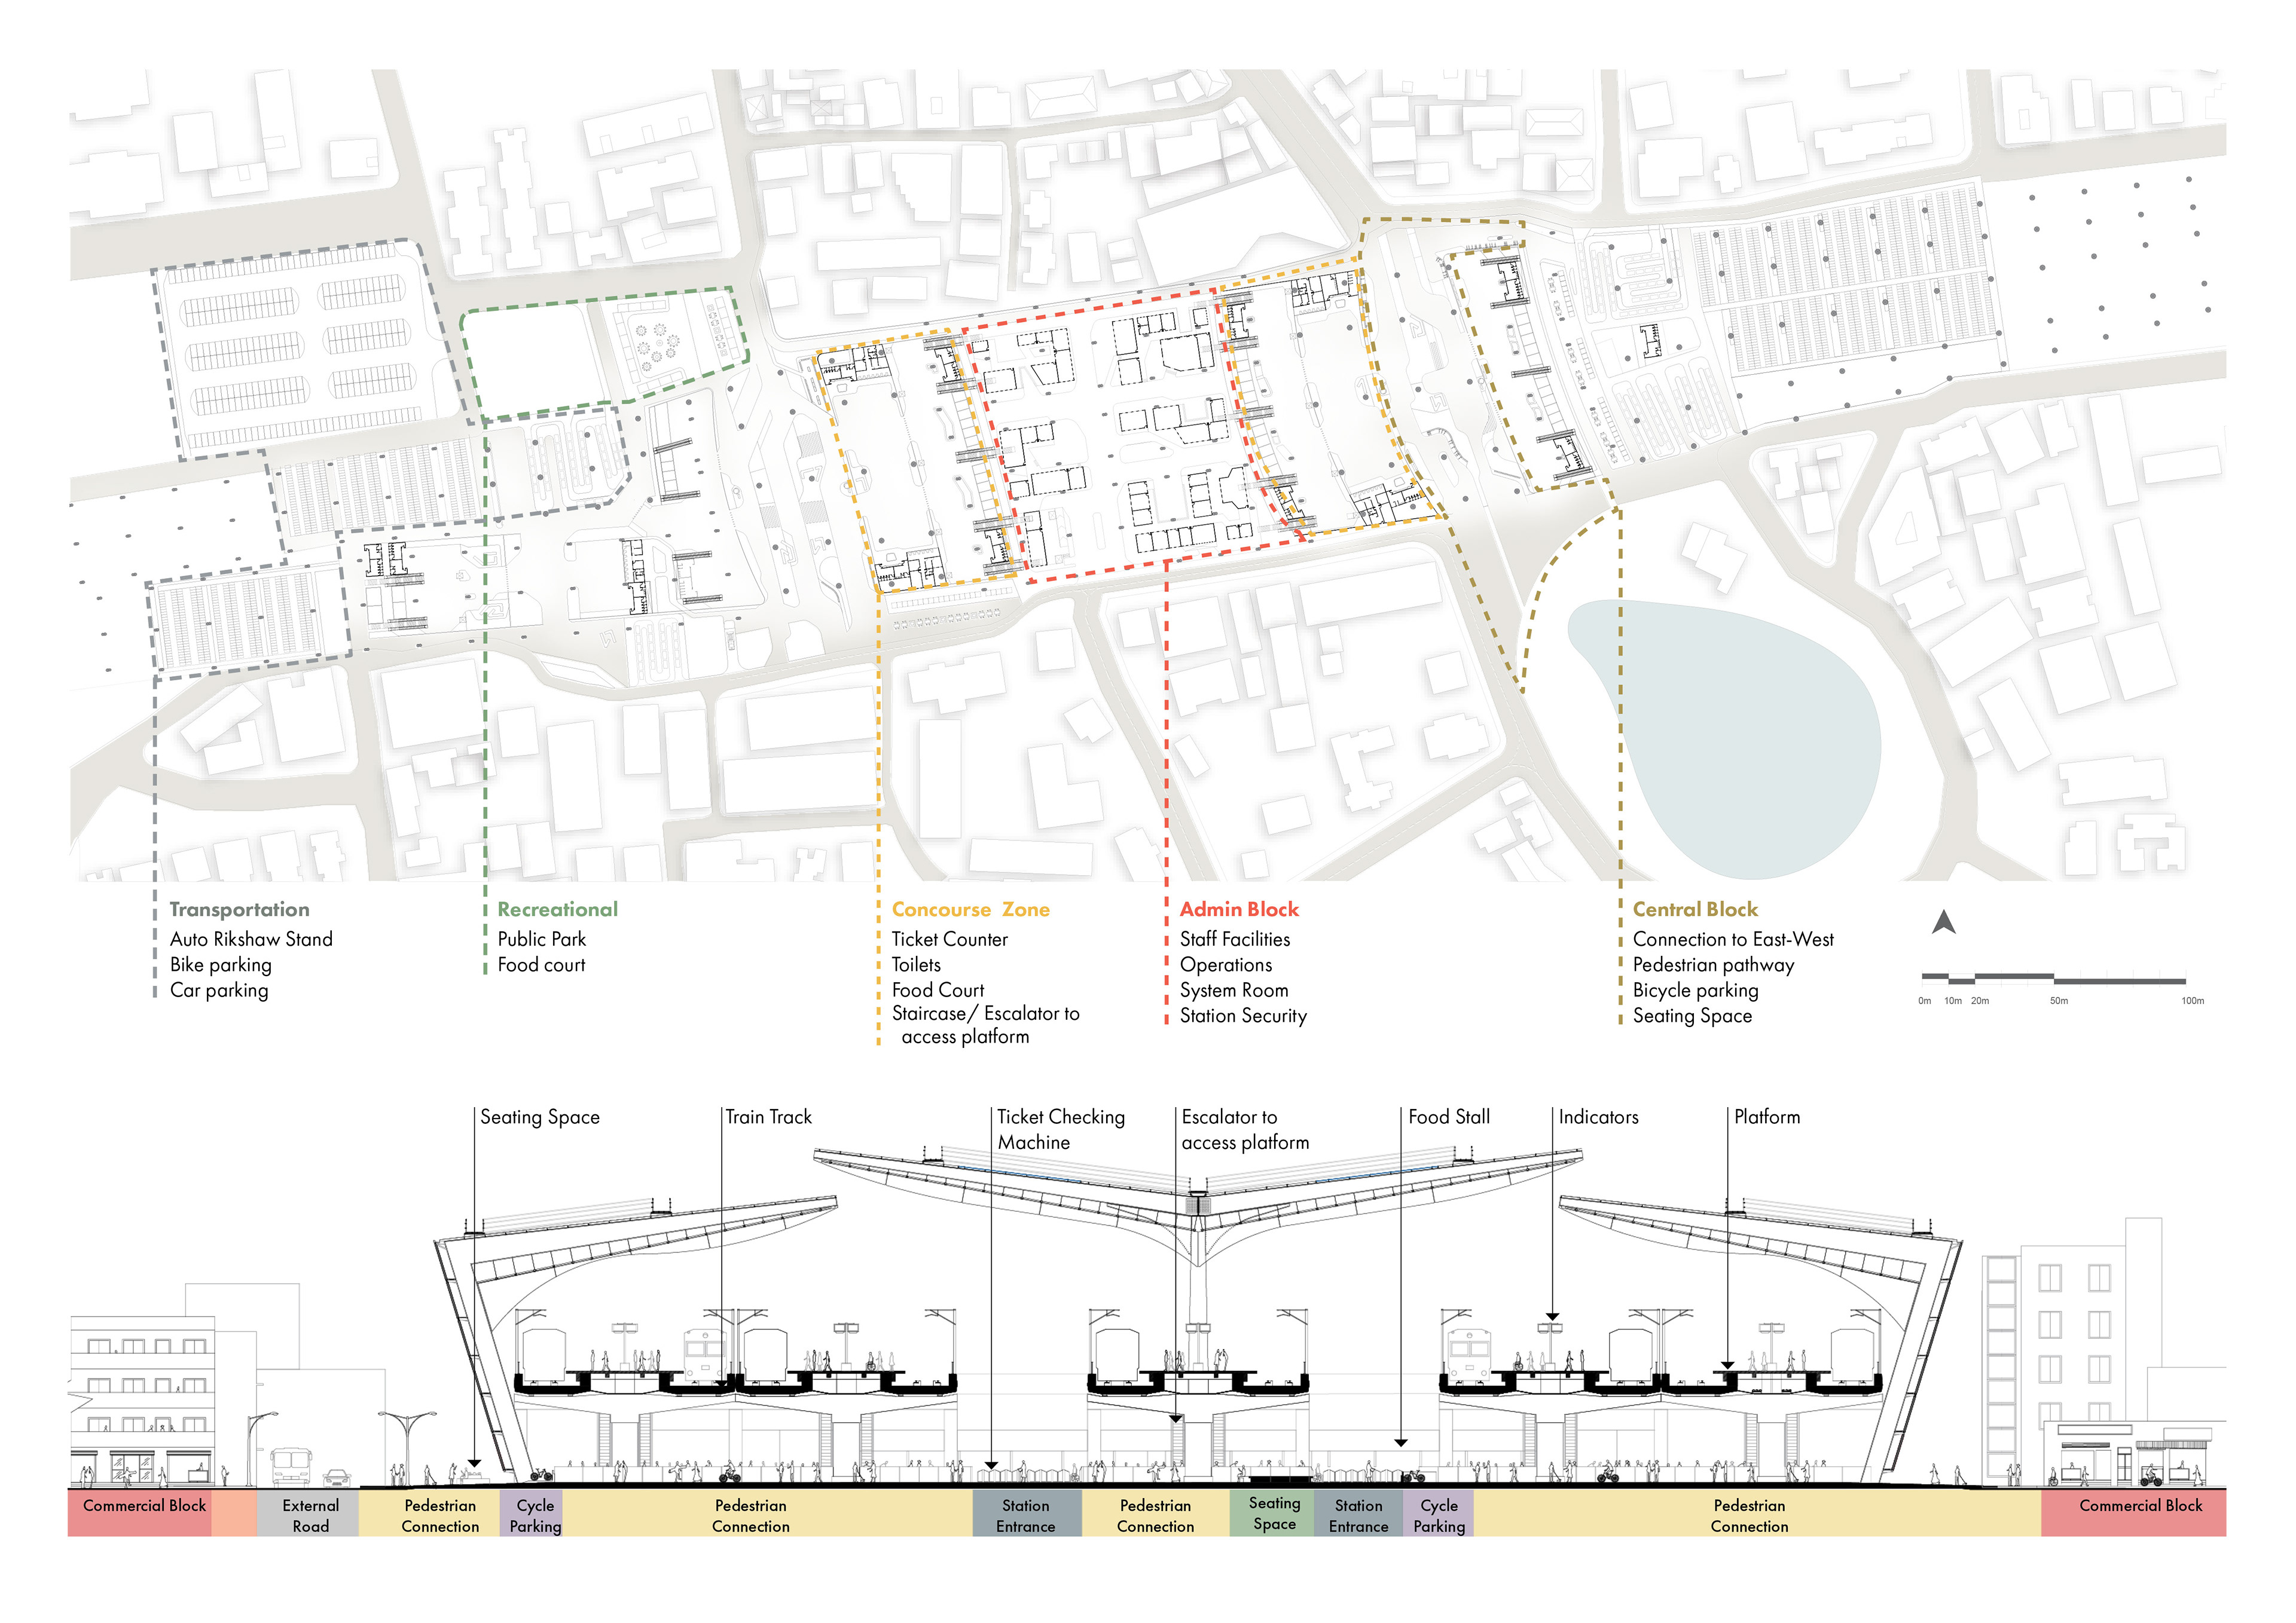Select the Recreational legend heading
The width and height of the screenshot is (2296, 1623).
click(x=557, y=909)
